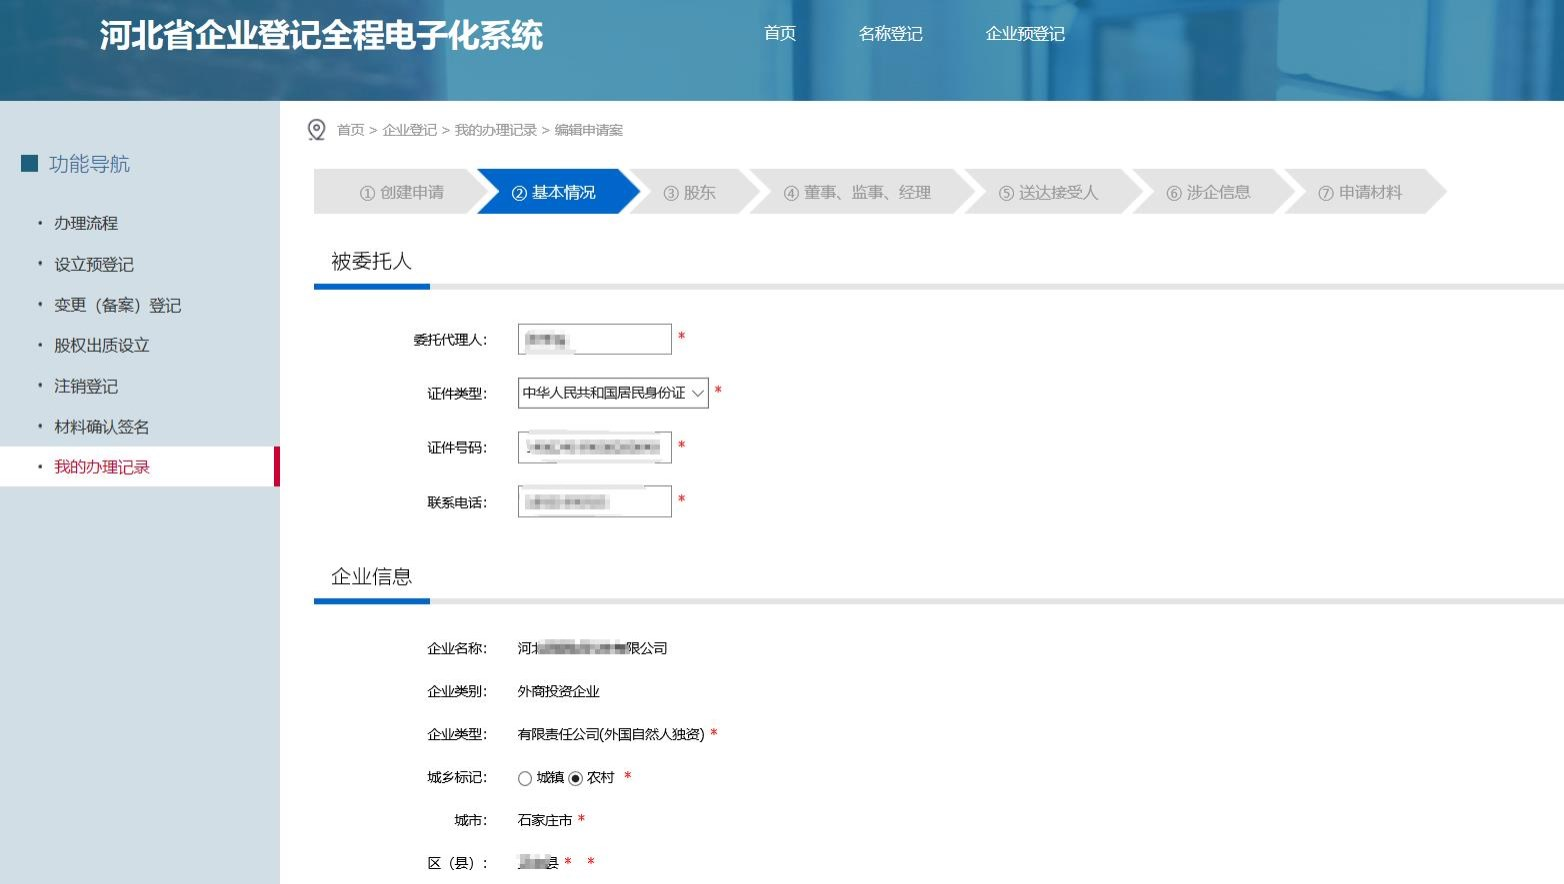Viewport: 1564px width, 884px height.
Task: Focus the 联系电话 input field
Action: 594,501
